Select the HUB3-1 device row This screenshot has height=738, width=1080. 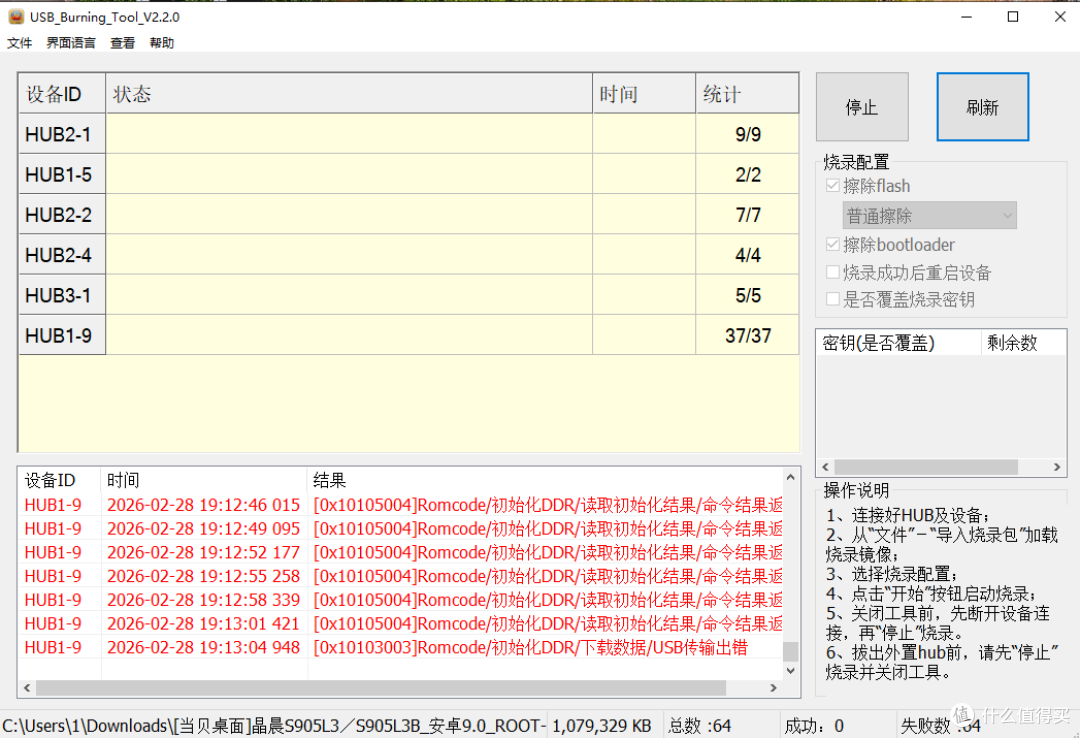408,295
